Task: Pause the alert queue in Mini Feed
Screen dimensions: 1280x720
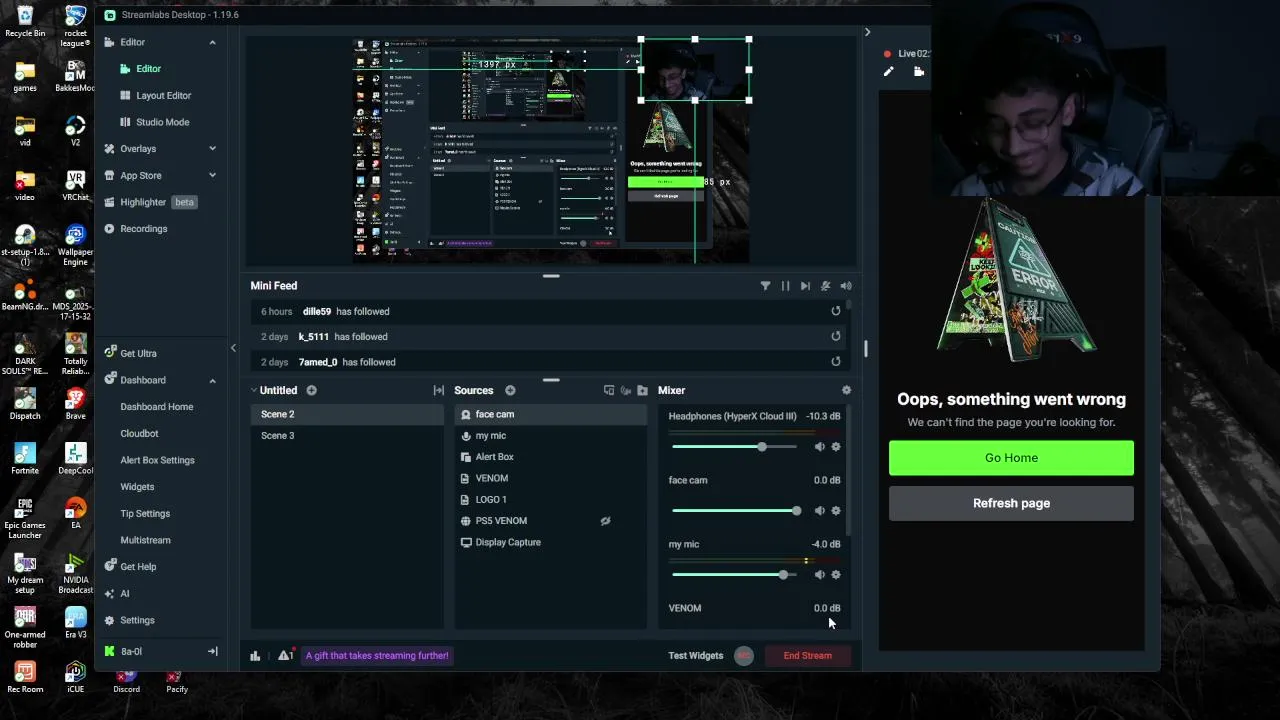Action: click(x=785, y=286)
